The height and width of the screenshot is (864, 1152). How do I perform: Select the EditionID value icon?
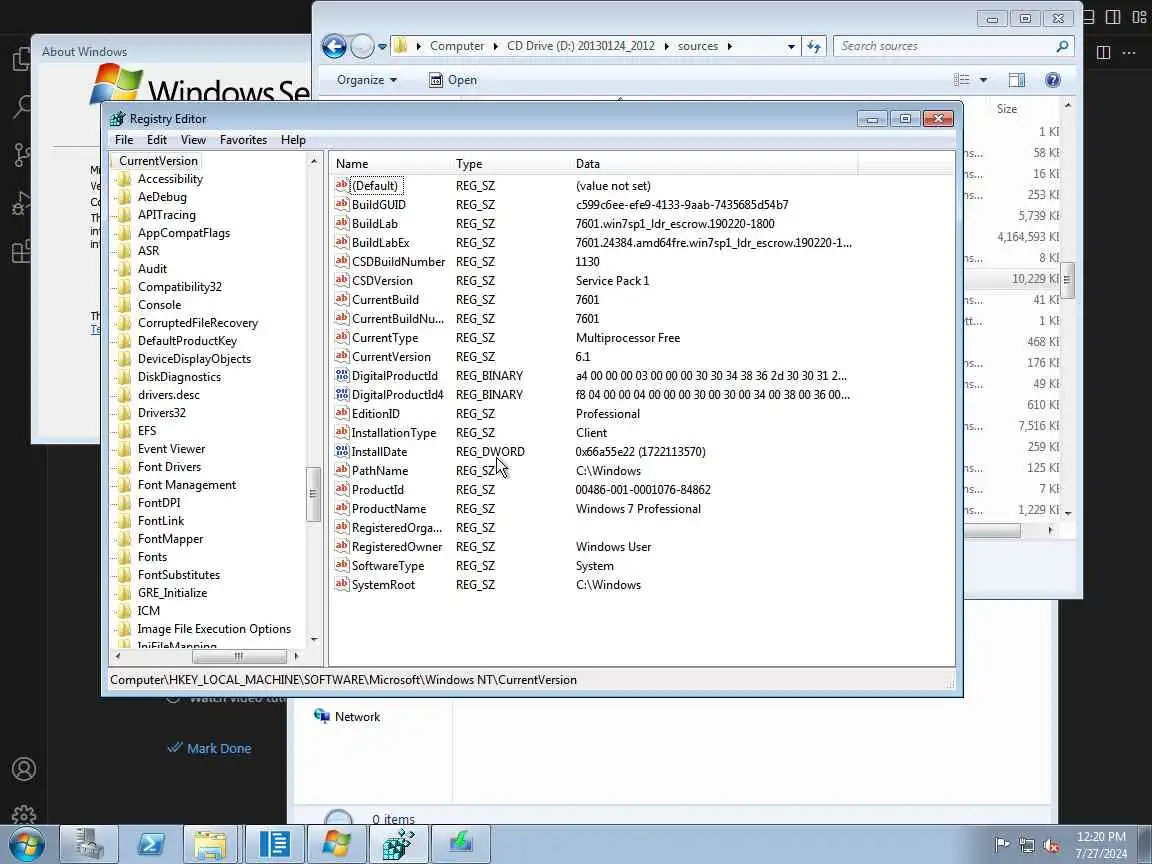(342, 414)
